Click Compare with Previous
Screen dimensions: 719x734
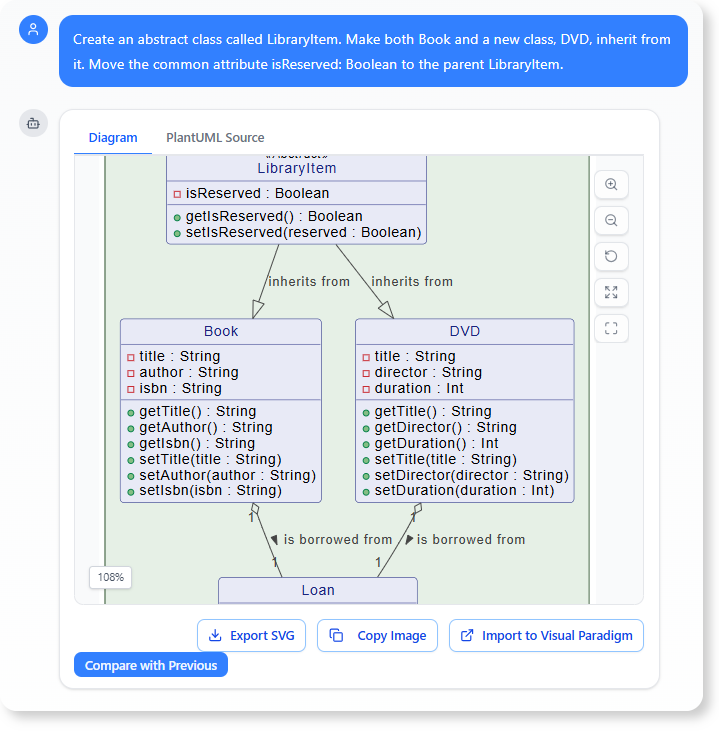tap(151, 665)
